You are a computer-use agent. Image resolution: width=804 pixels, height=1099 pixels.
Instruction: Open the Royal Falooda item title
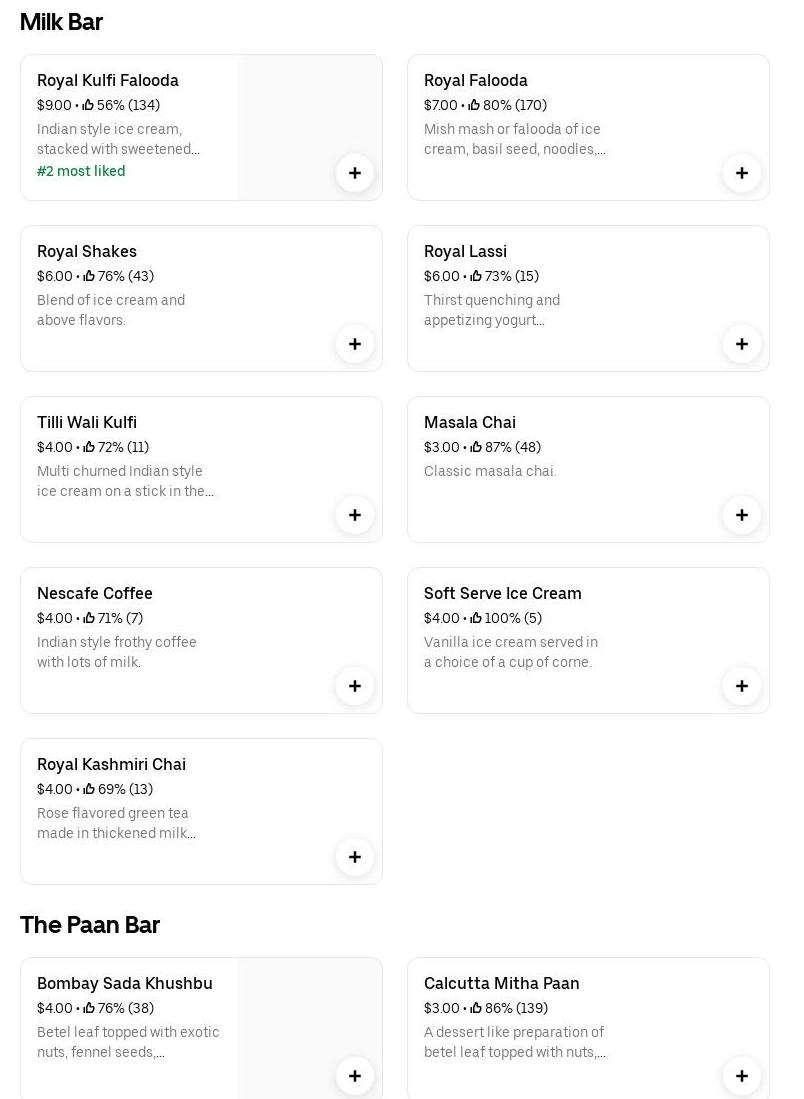point(476,81)
